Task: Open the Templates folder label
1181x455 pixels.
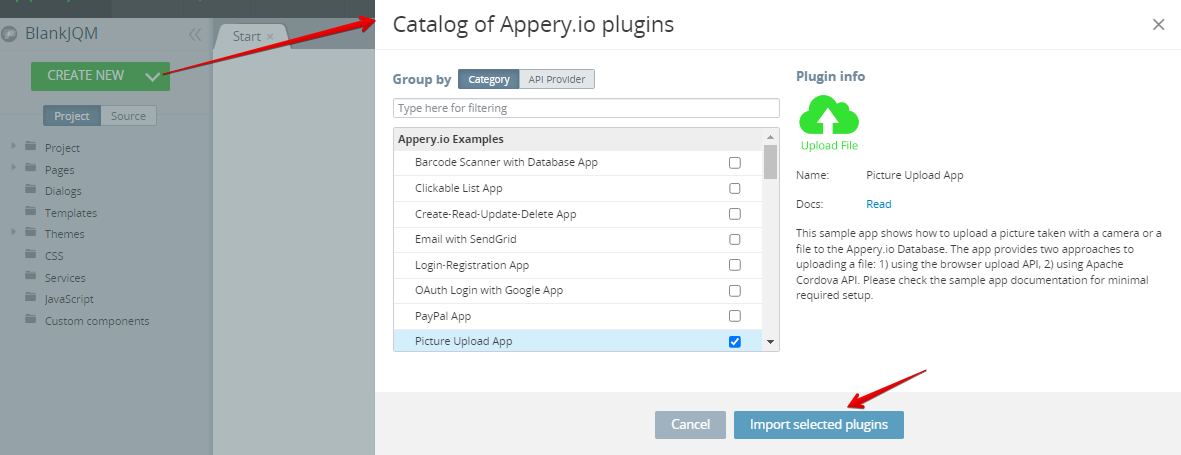Action: coord(71,213)
